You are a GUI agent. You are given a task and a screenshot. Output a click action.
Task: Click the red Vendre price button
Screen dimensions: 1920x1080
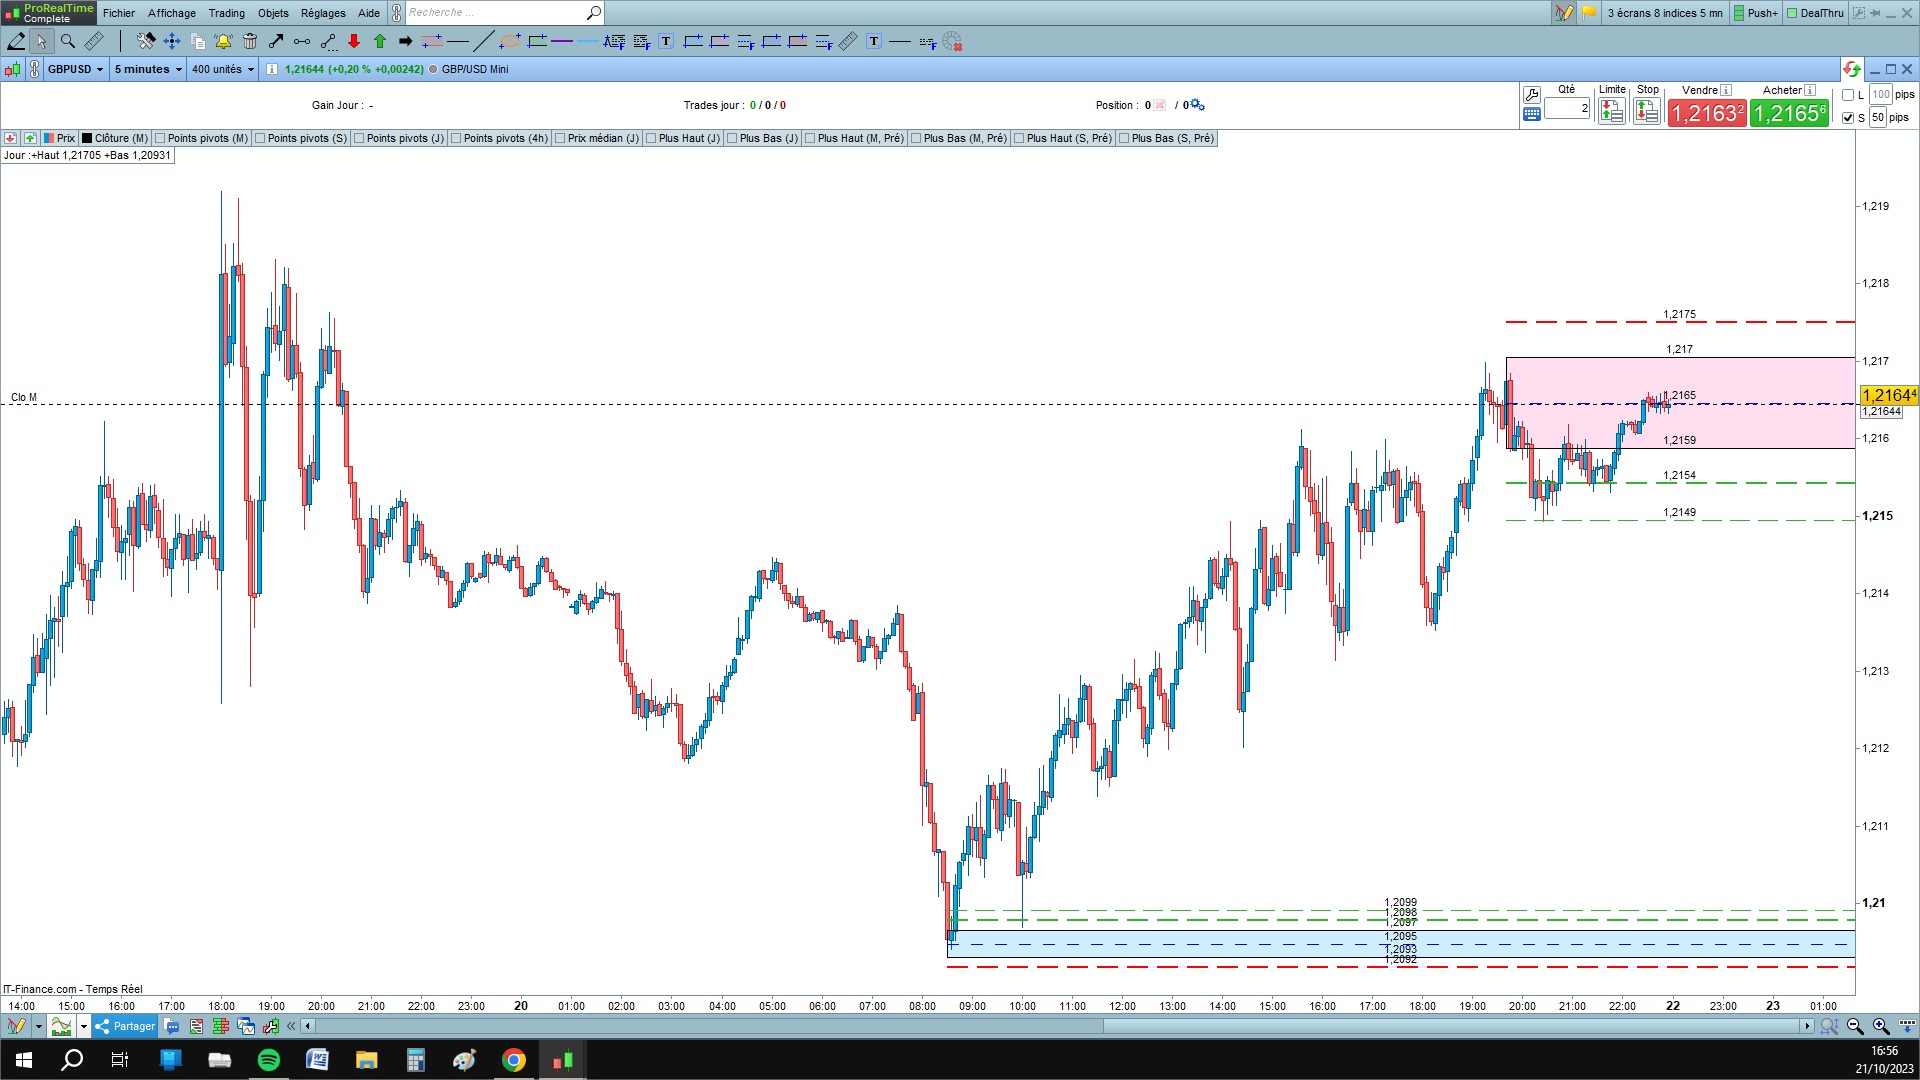click(1706, 113)
